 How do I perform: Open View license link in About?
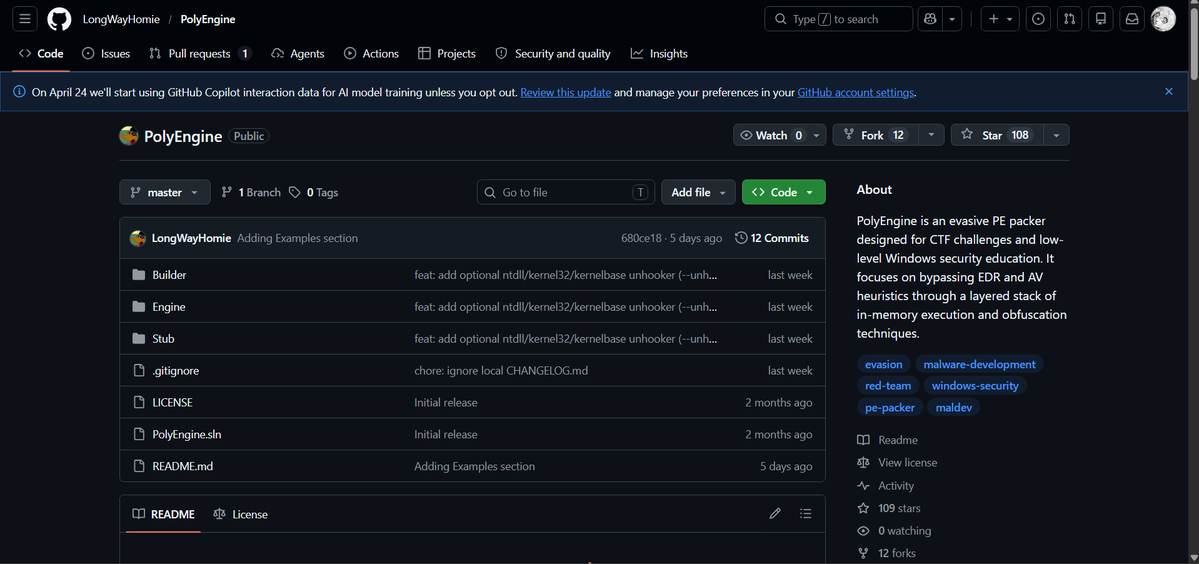point(897,462)
